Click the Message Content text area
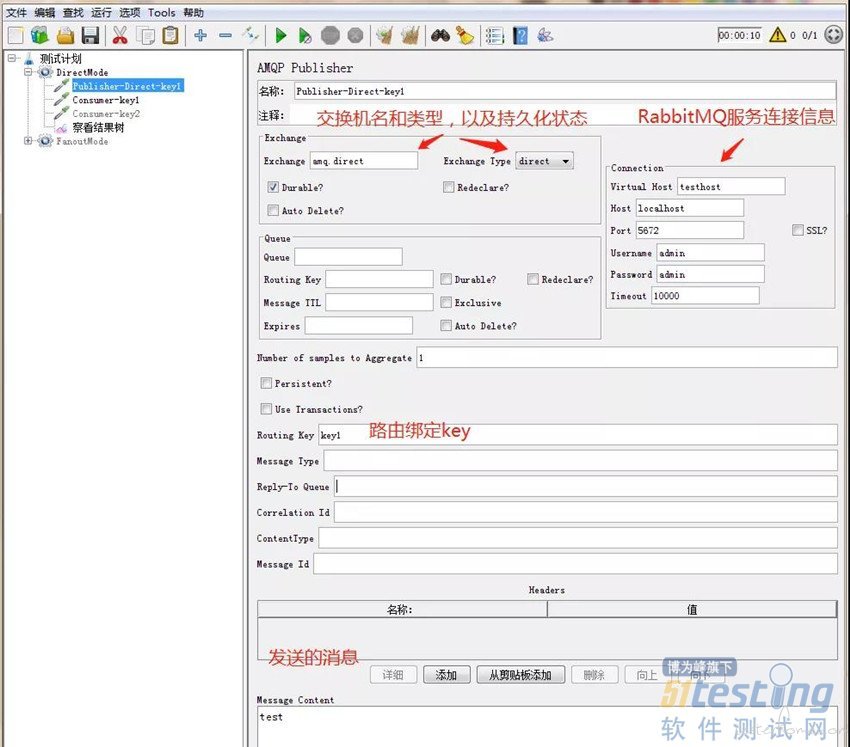 pyautogui.click(x=547, y=727)
